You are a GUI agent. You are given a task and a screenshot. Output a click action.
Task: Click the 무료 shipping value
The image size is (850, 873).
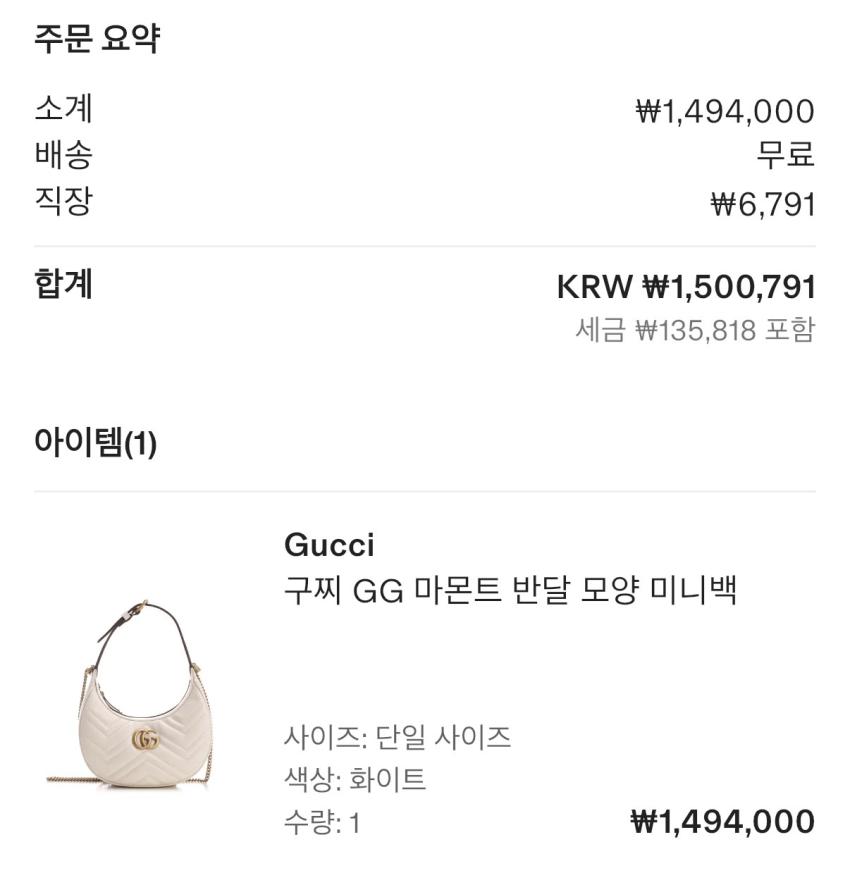pyautogui.click(x=785, y=155)
